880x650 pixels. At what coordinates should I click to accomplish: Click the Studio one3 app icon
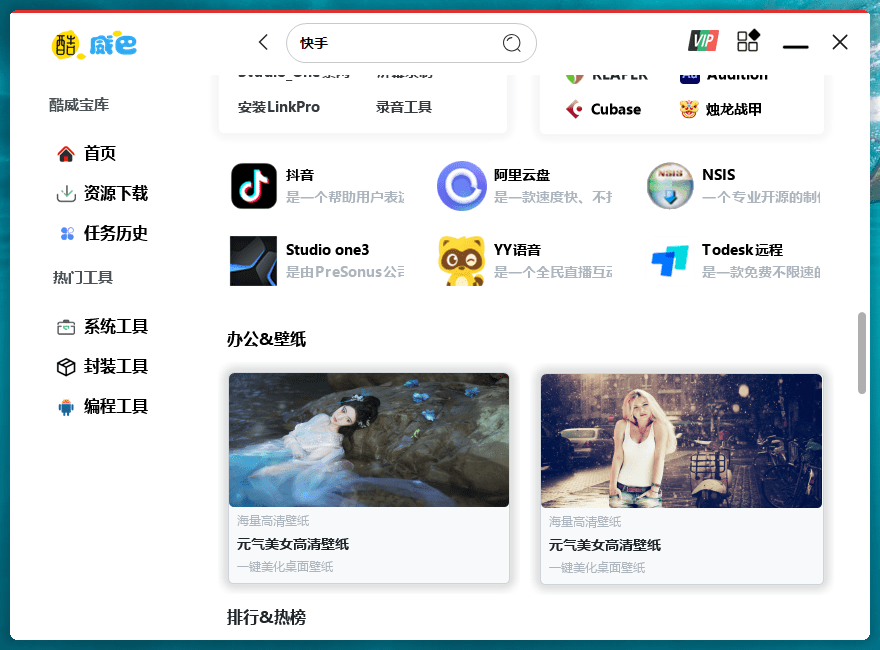(254, 261)
